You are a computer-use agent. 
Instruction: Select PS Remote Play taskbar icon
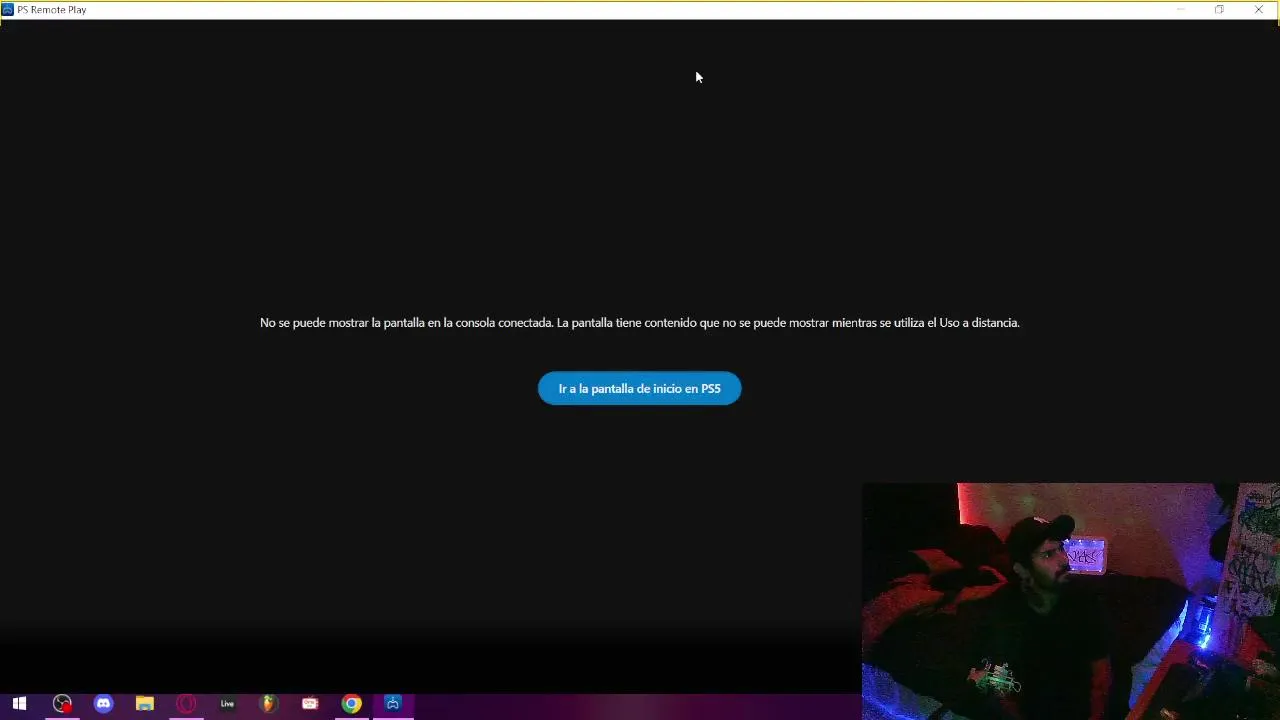click(393, 704)
